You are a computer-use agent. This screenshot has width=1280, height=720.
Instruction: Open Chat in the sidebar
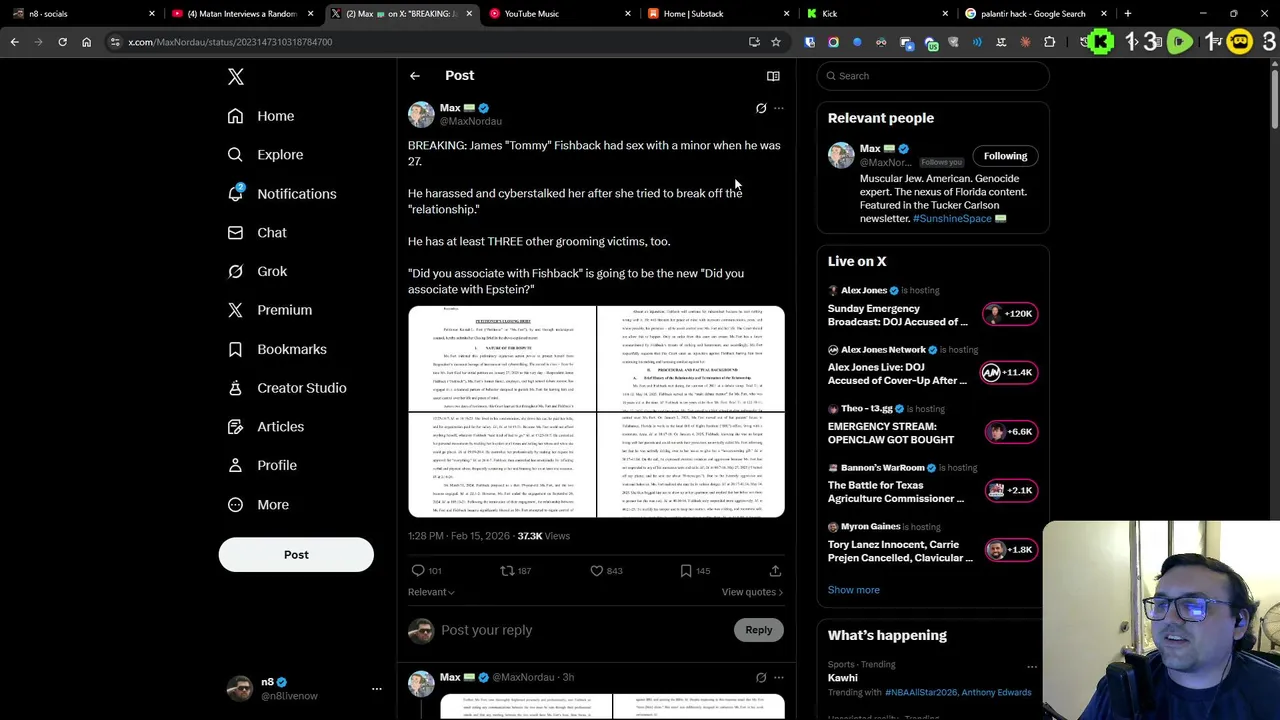tap(257, 233)
